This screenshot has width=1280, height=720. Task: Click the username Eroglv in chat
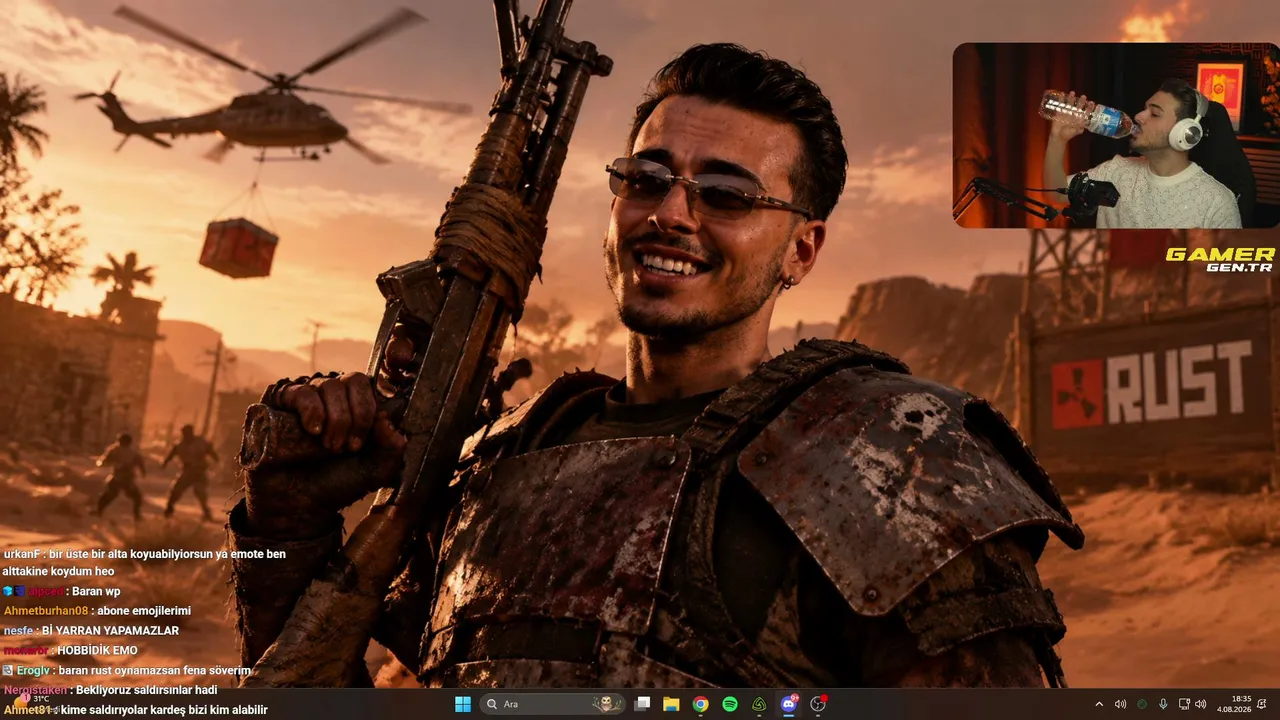tap(34, 670)
